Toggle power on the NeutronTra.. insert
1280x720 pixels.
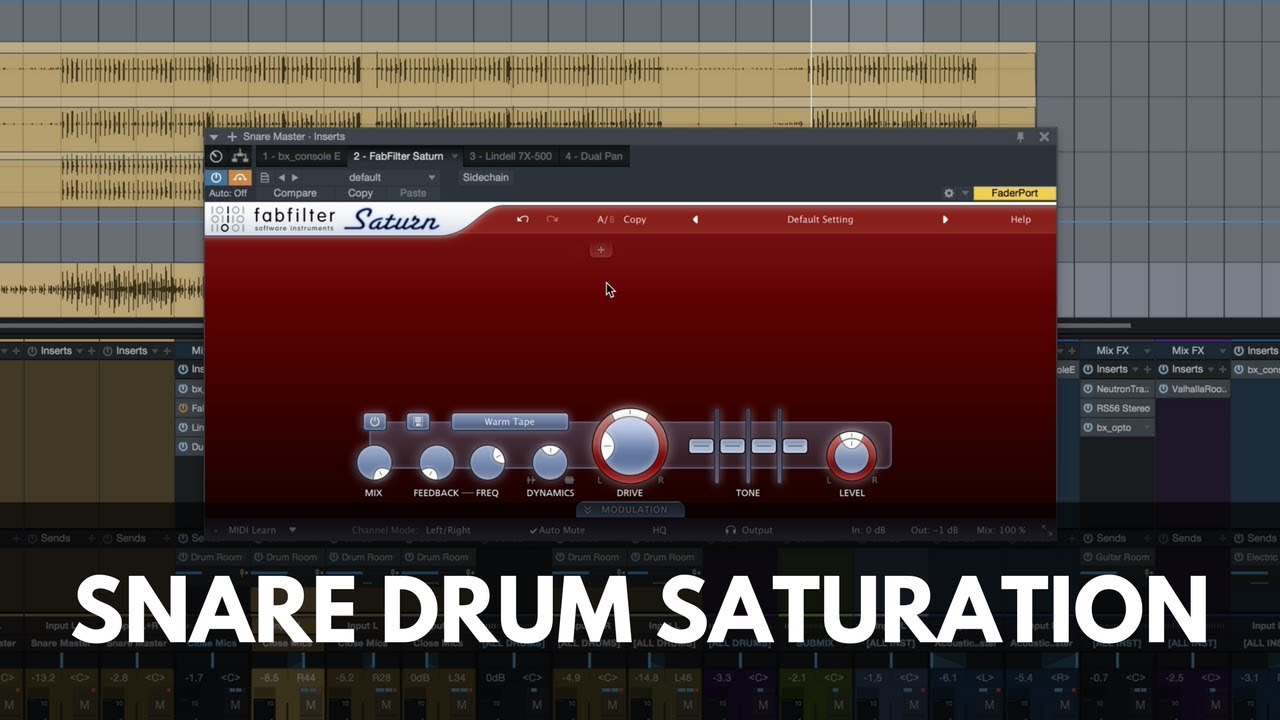coord(1088,389)
